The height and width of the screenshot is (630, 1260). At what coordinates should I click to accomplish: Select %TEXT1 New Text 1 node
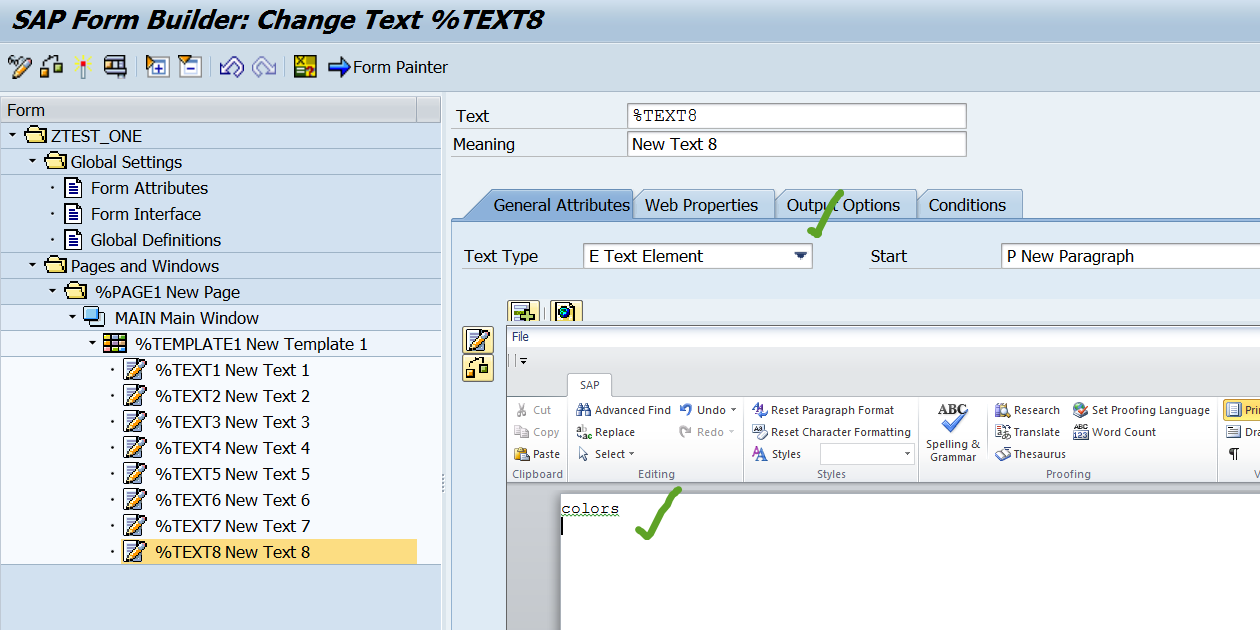pos(232,369)
